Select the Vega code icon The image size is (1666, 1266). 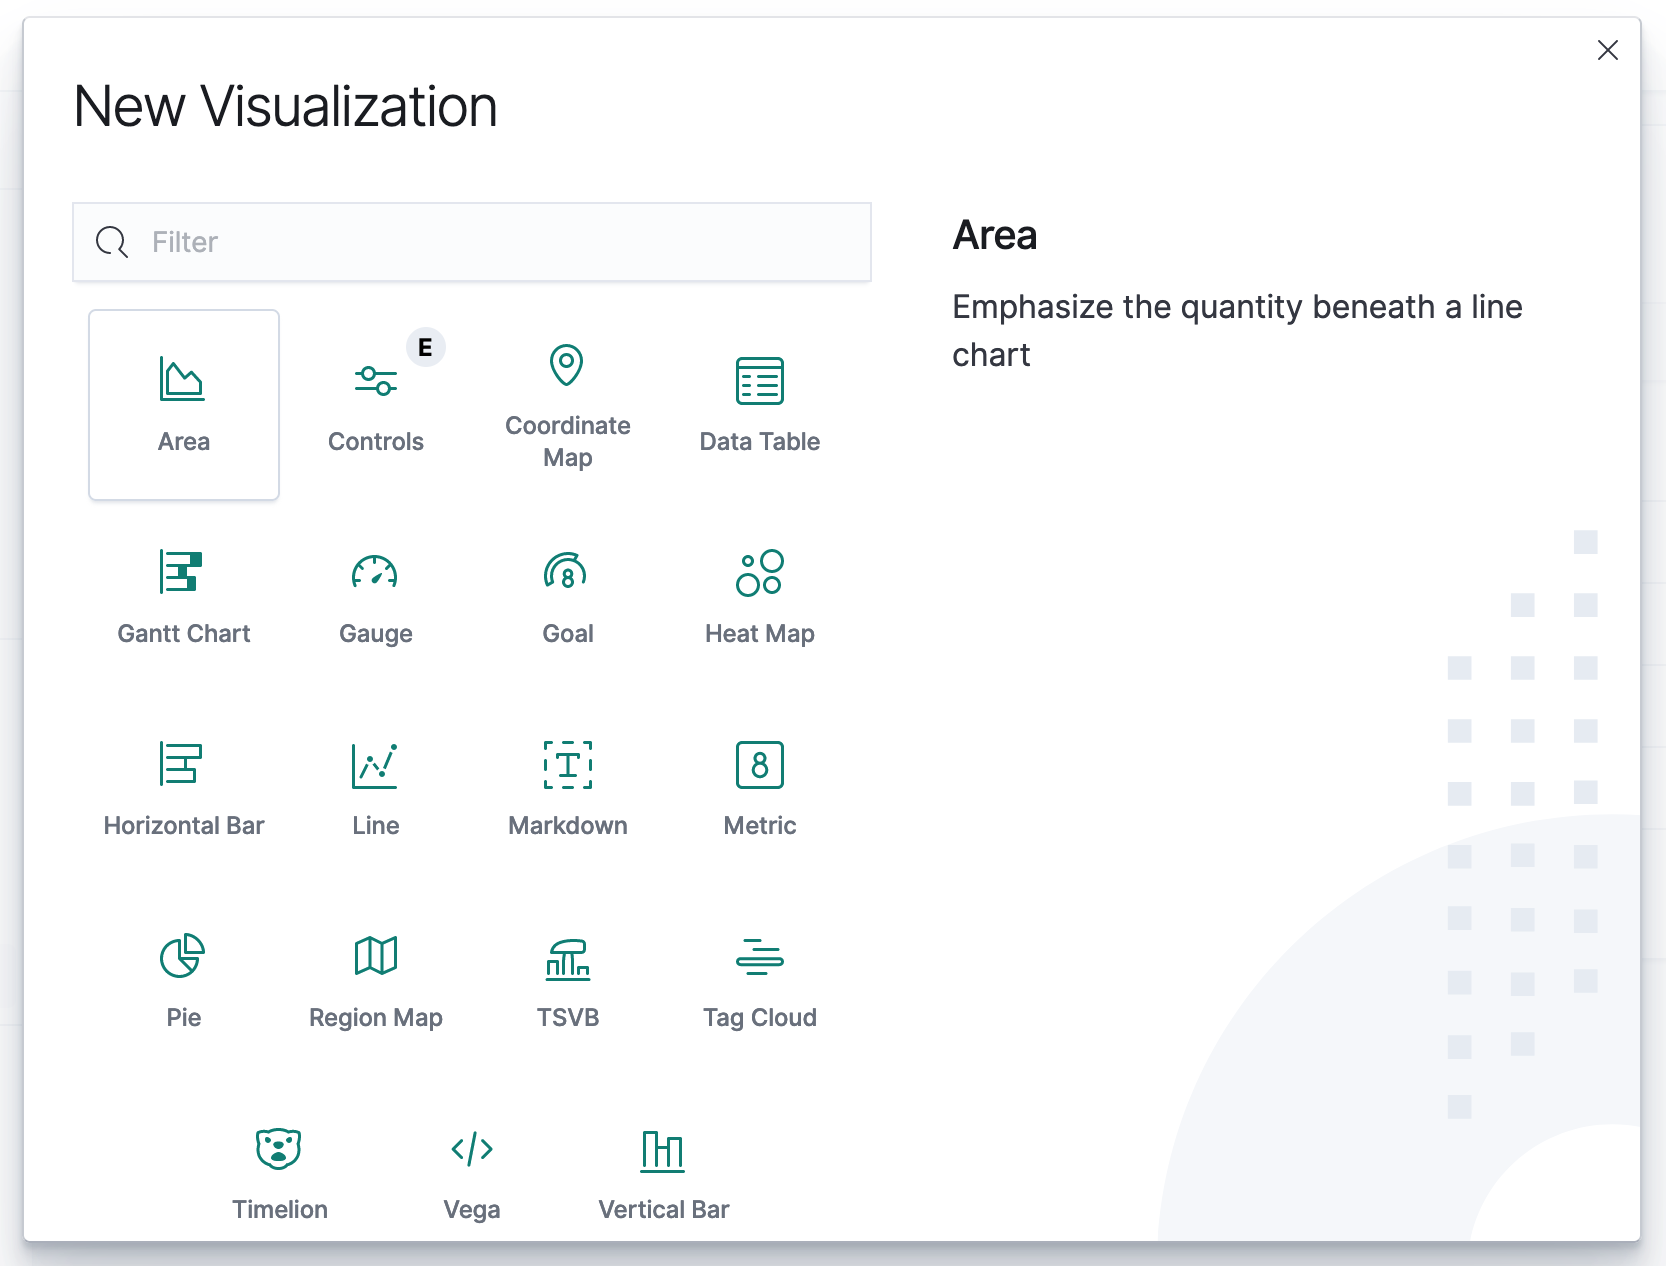tap(471, 1149)
